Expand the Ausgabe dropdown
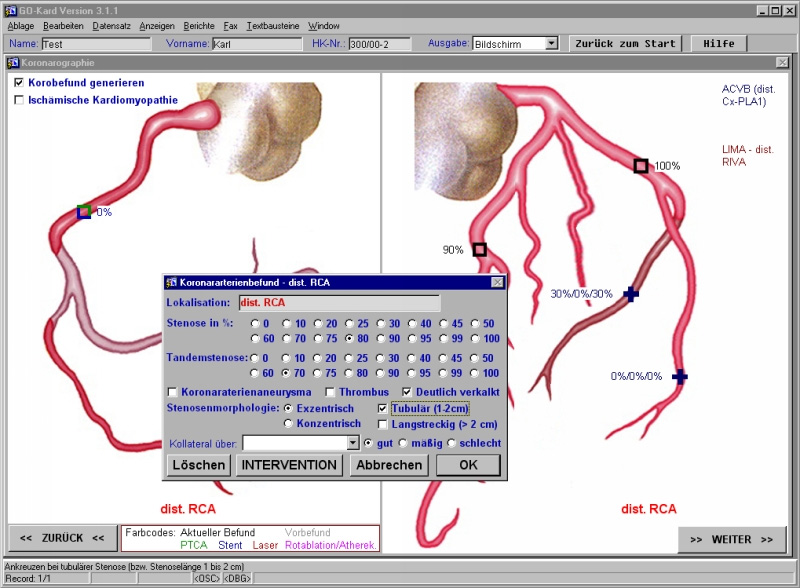 pos(552,43)
